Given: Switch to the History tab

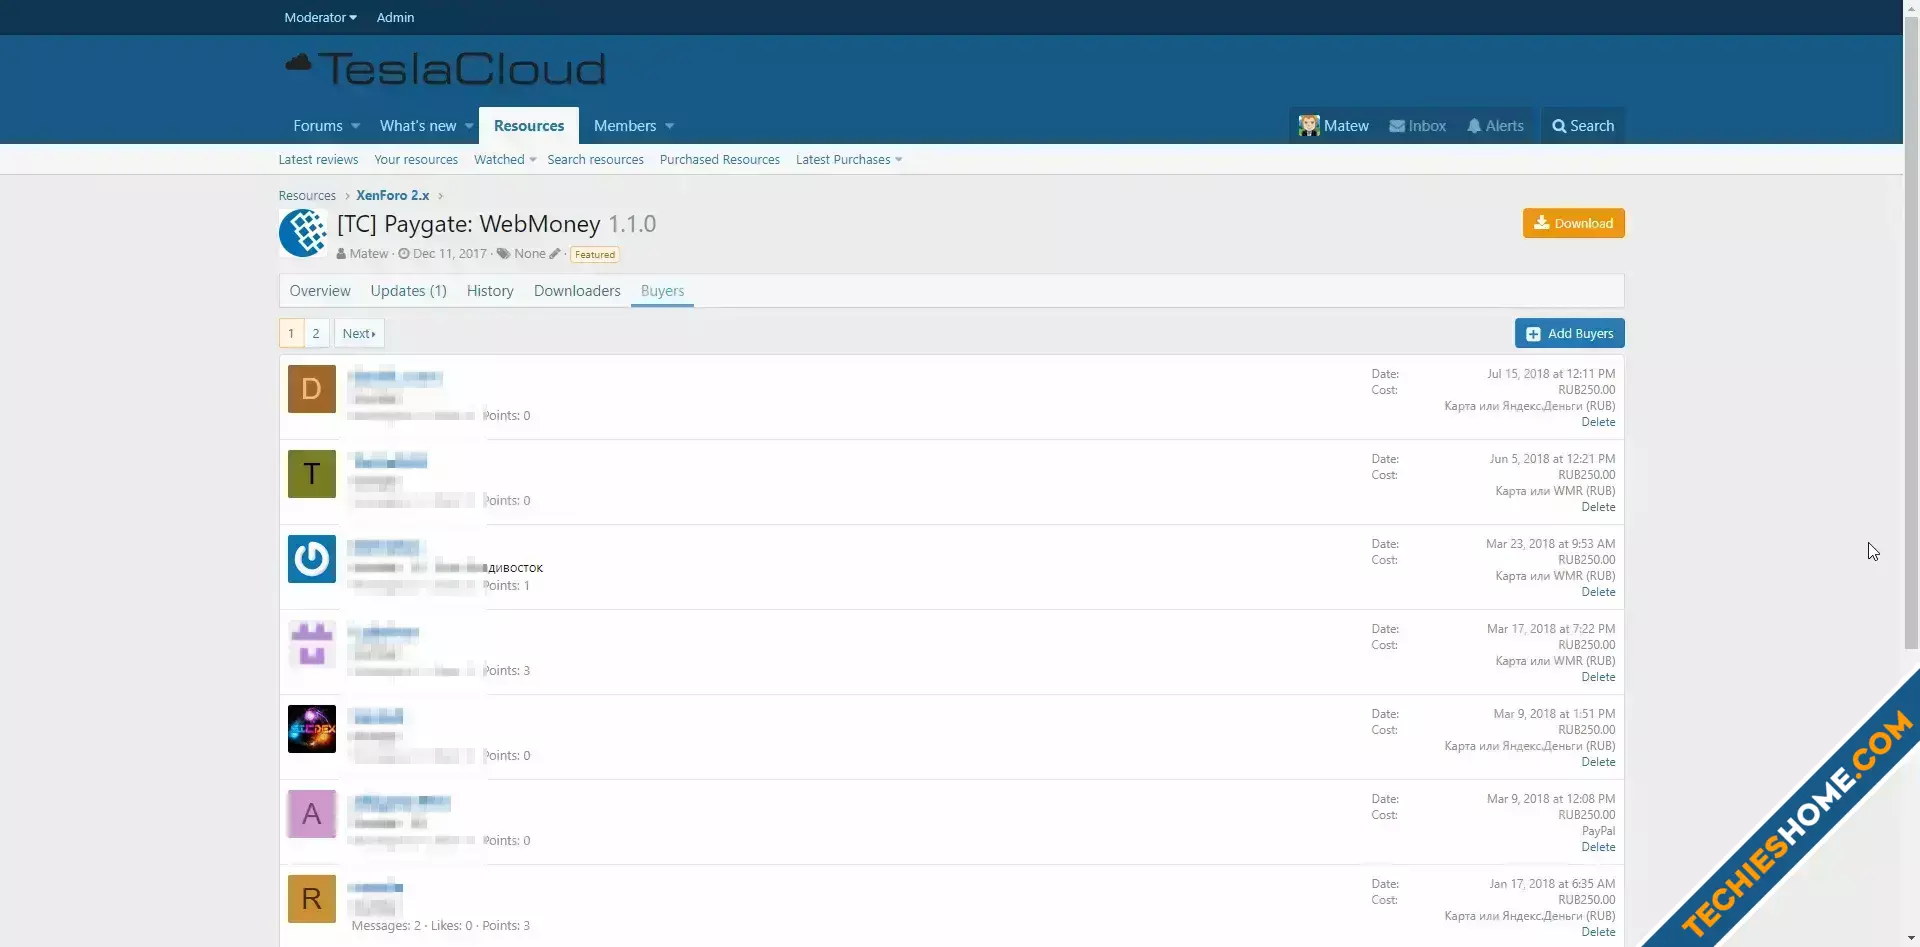Looking at the screenshot, I should pos(490,291).
